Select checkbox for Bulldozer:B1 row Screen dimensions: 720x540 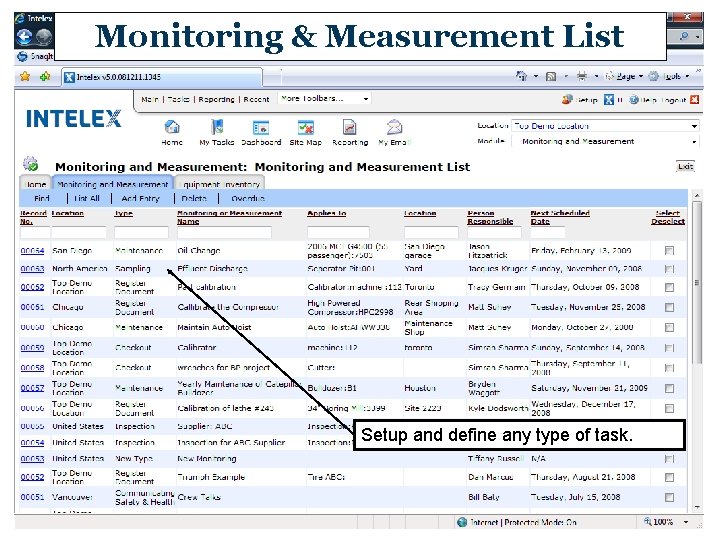pos(669,388)
